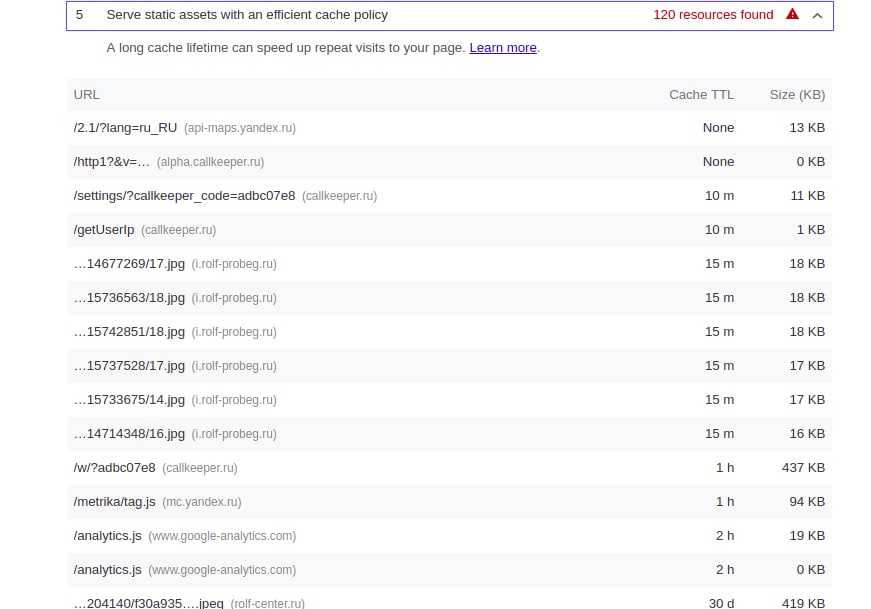The height and width of the screenshot is (609, 871).
Task: Click the URL column header
Action: [x=87, y=95]
